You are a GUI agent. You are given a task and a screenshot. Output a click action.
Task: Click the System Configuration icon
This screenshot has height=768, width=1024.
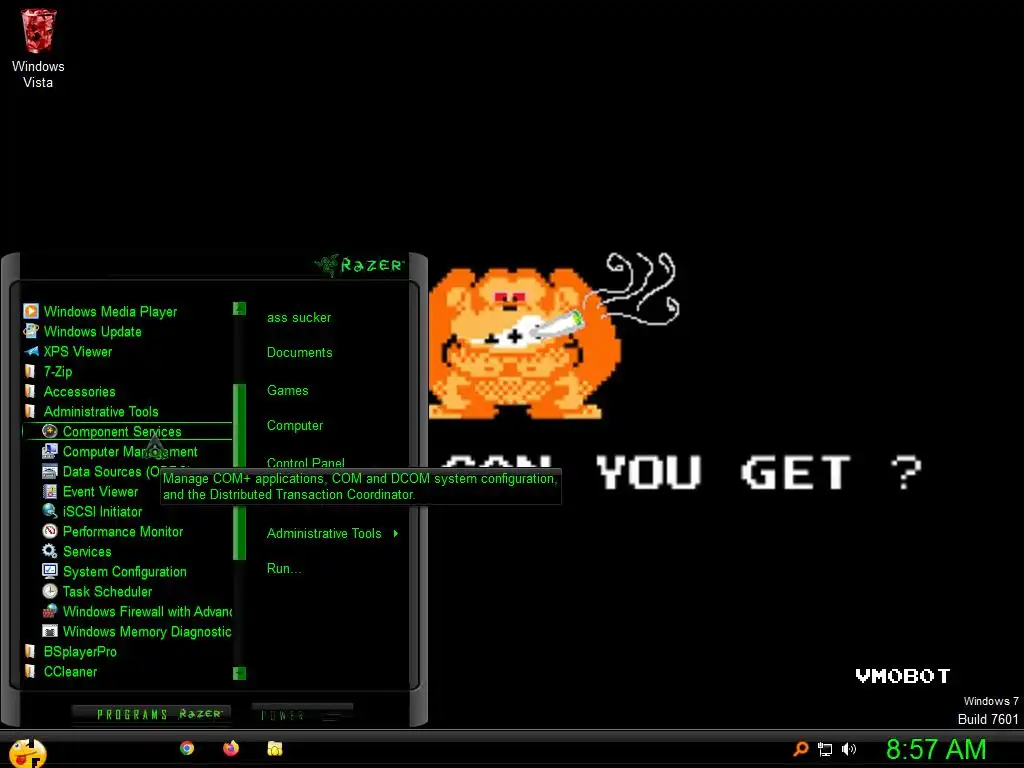[50, 571]
